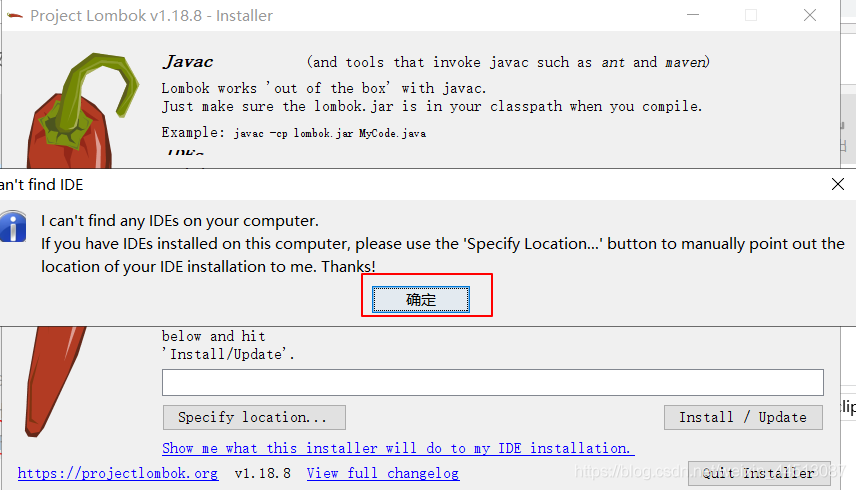Click the blue information icon in the dialog
This screenshot has width=856, height=490.
pyautogui.click(x=13, y=226)
